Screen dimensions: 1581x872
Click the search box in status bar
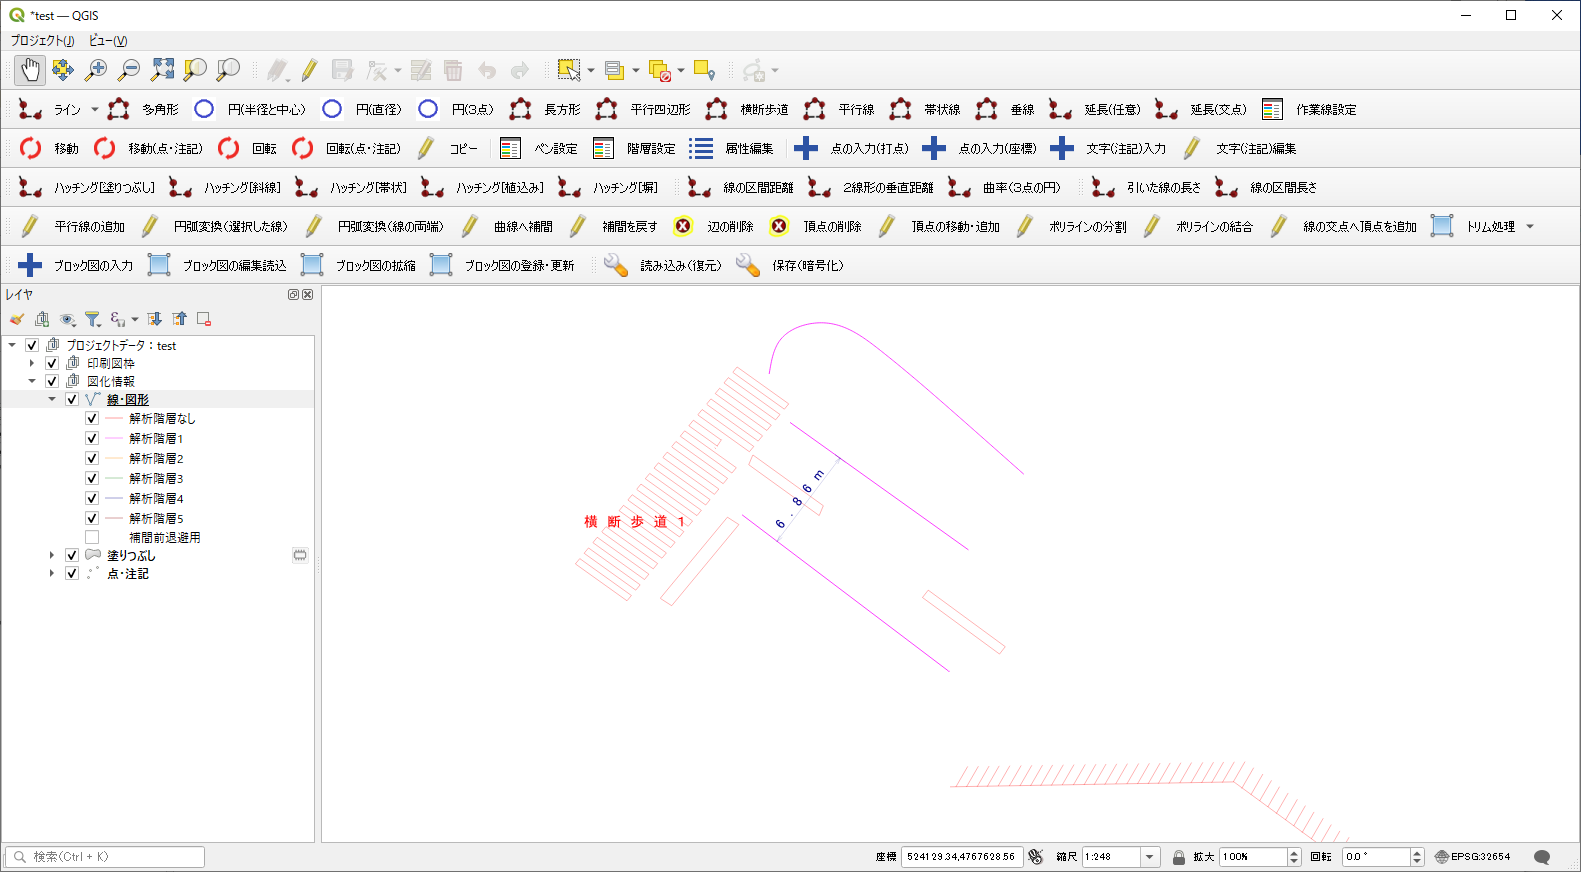tap(105, 857)
